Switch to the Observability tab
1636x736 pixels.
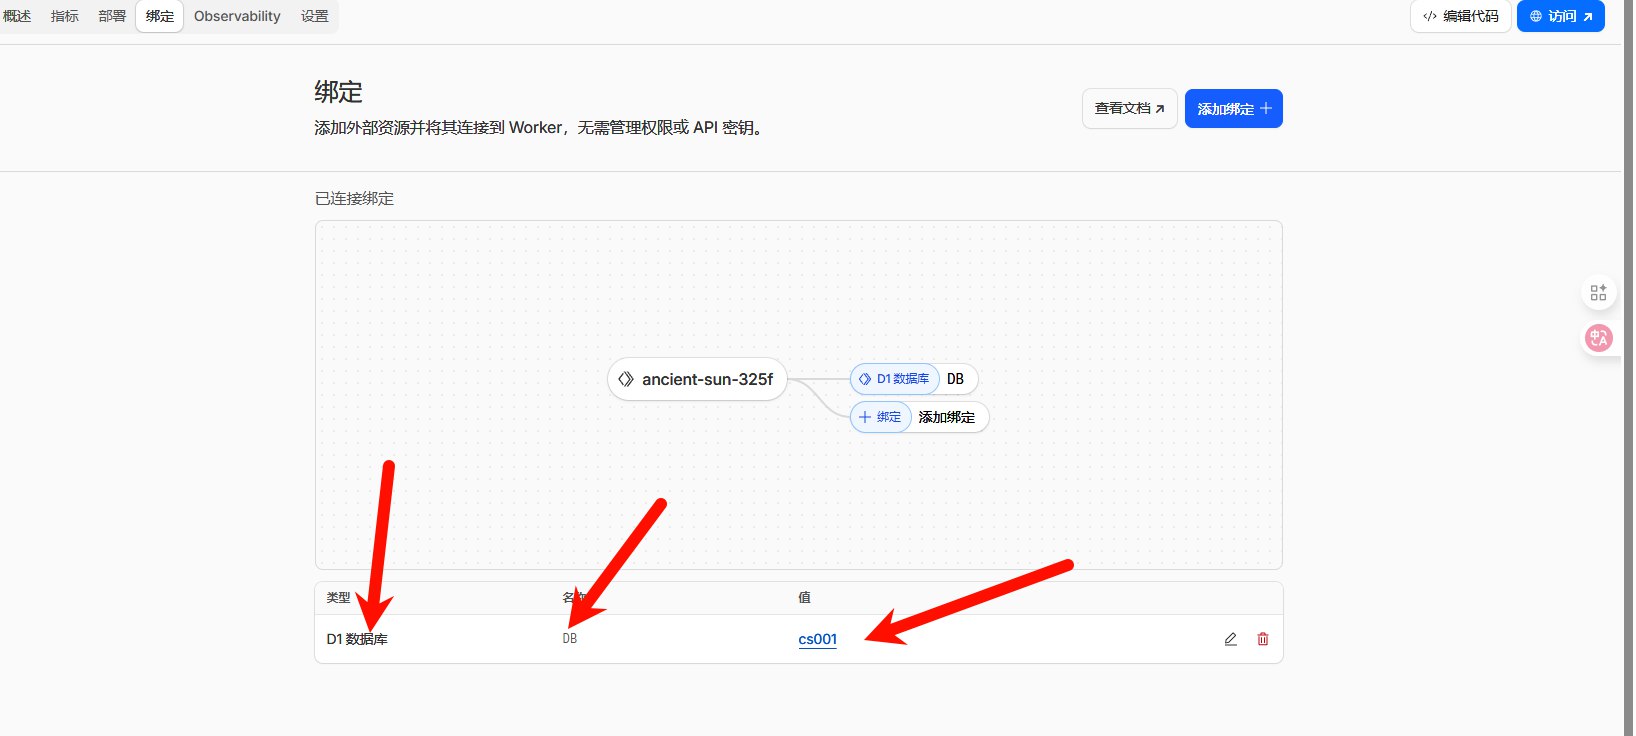click(237, 16)
